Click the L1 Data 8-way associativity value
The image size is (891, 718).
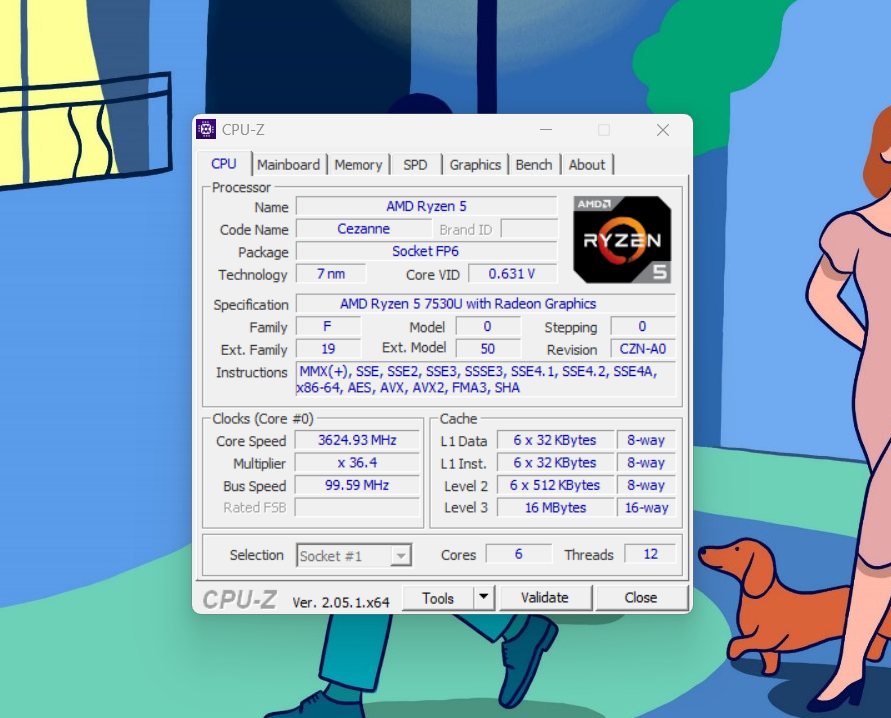[646, 440]
